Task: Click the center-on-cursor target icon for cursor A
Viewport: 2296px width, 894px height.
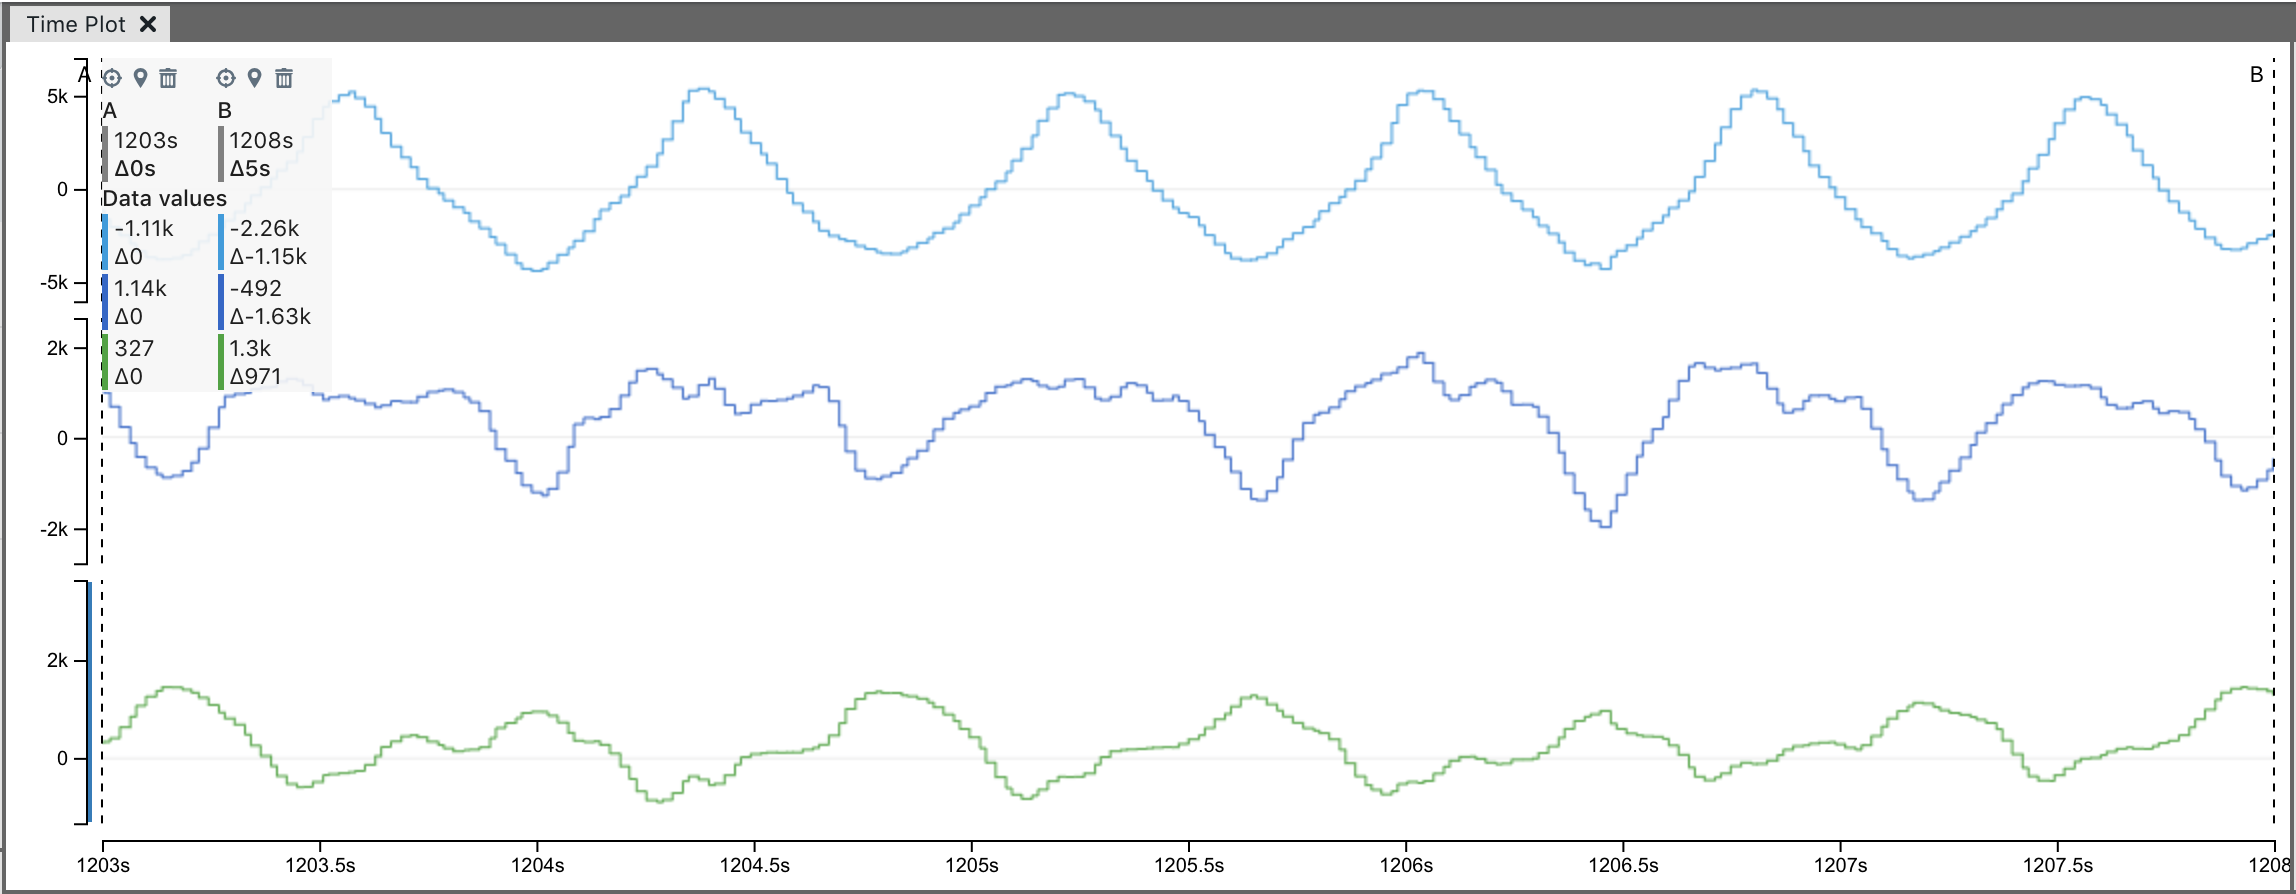Action: (112, 78)
